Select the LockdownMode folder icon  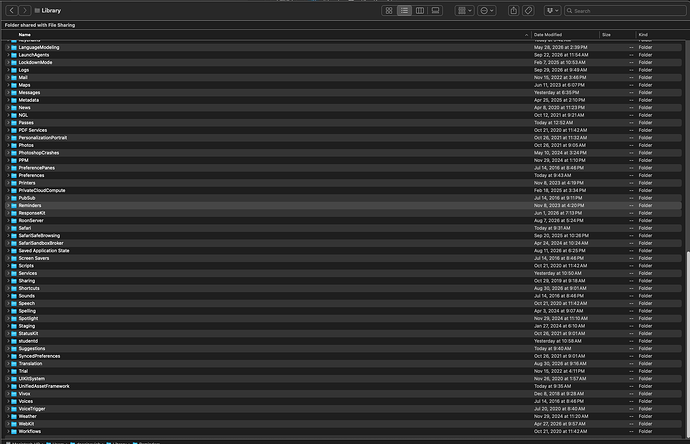[x=14, y=62]
